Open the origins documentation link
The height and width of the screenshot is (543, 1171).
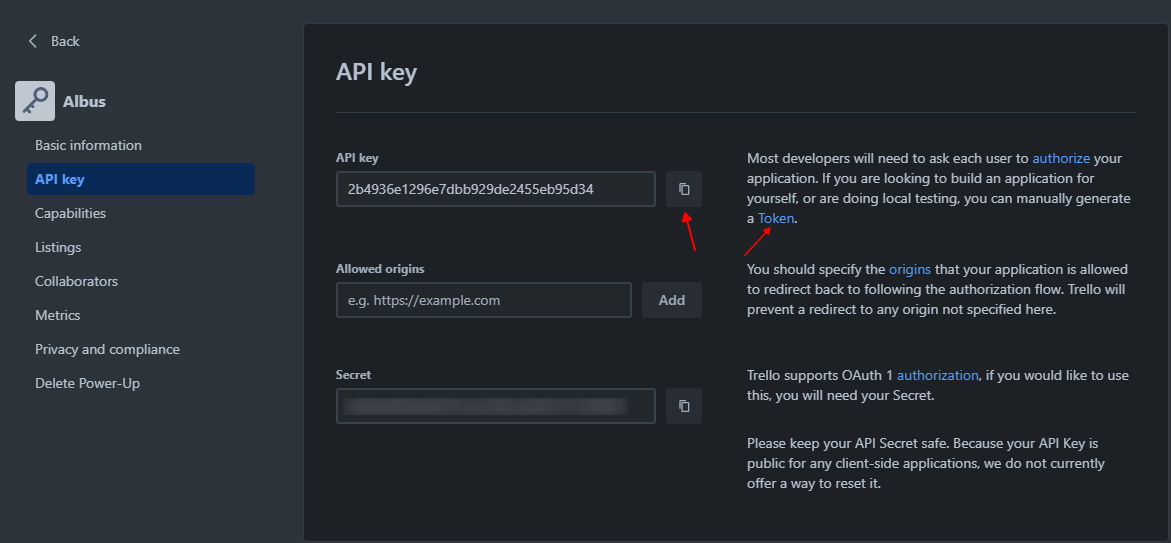(909, 269)
